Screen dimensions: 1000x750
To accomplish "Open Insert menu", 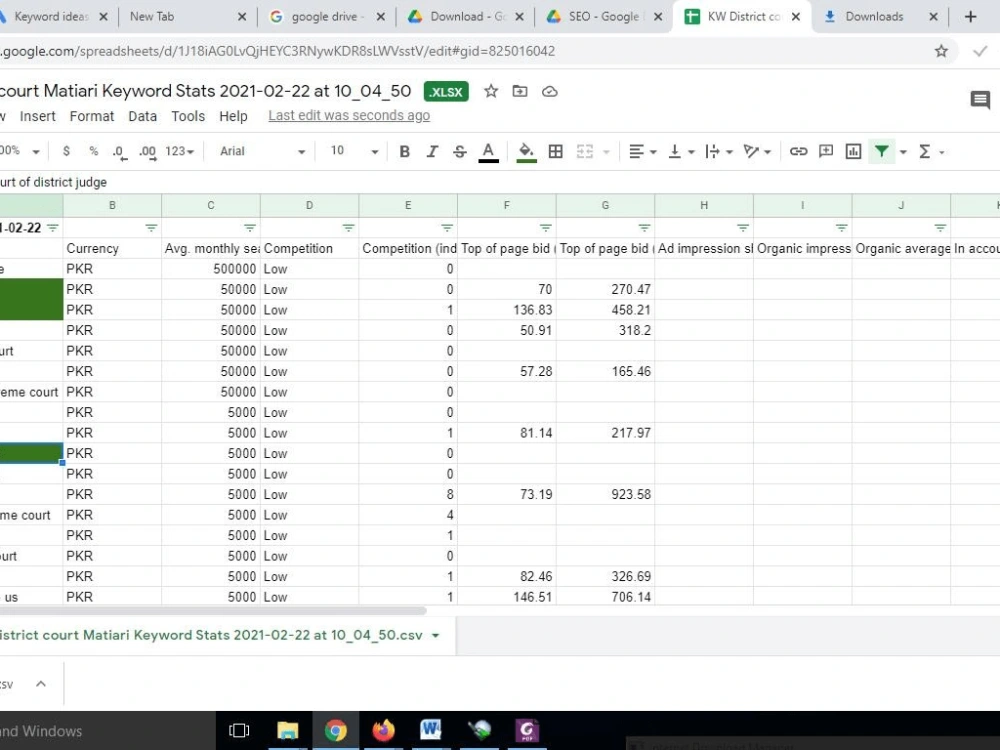I will (x=38, y=116).
